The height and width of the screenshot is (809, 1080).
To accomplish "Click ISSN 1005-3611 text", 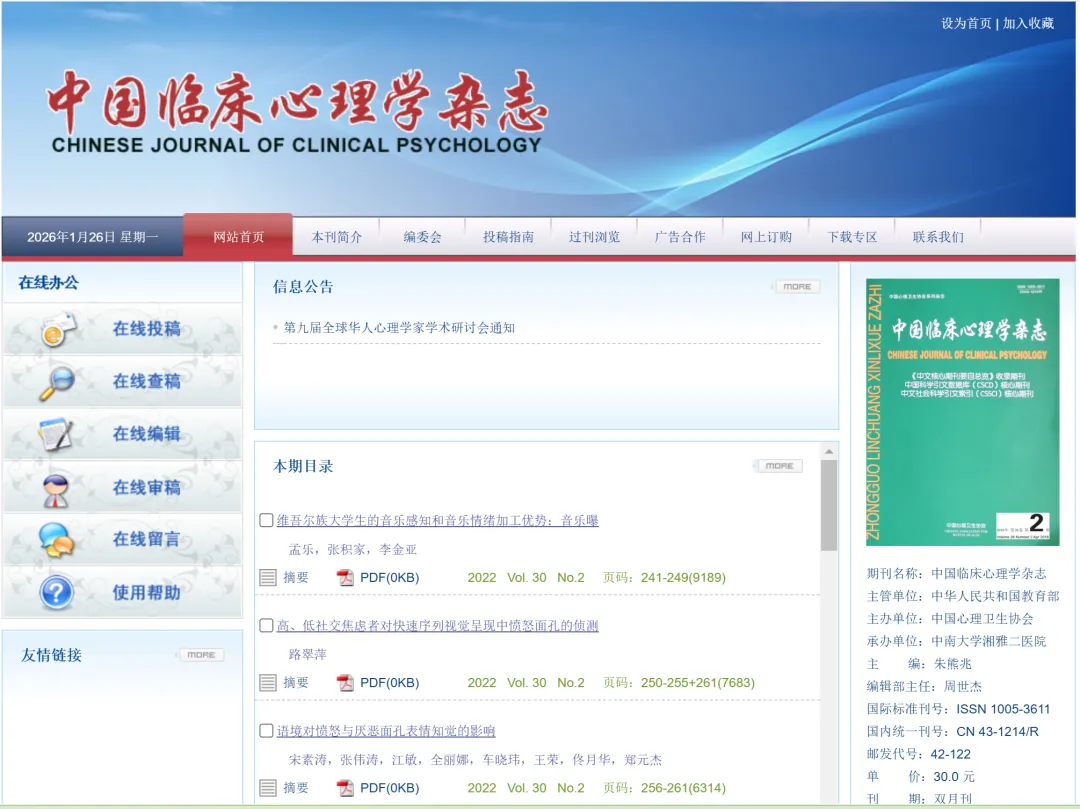I will pos(1003,709).
